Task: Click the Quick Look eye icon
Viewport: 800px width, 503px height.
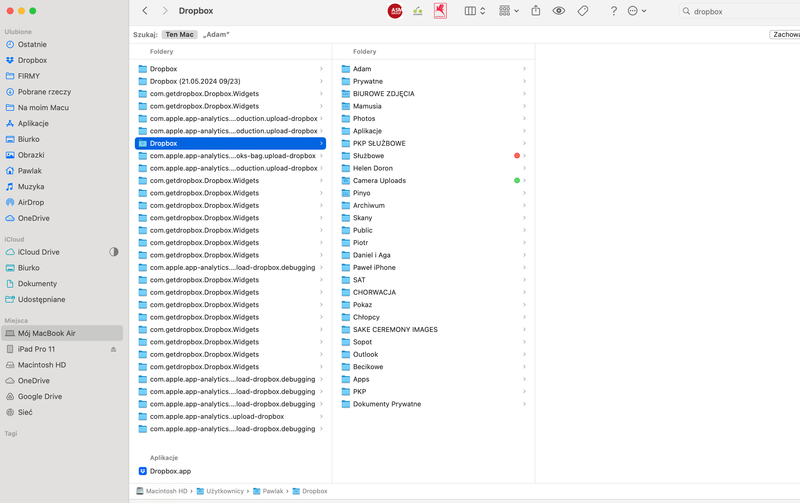Action: point(559,11)
